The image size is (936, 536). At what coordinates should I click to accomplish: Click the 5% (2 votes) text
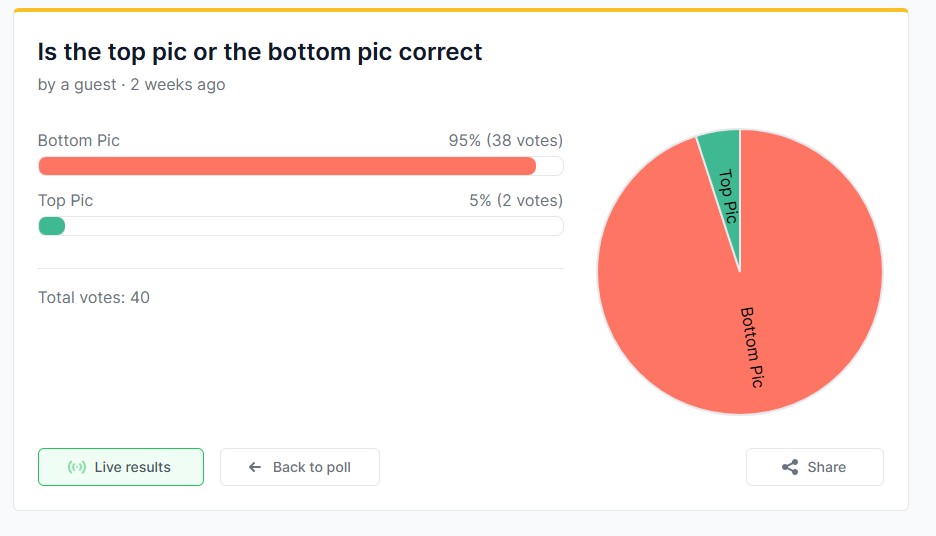tap(516, 201)
